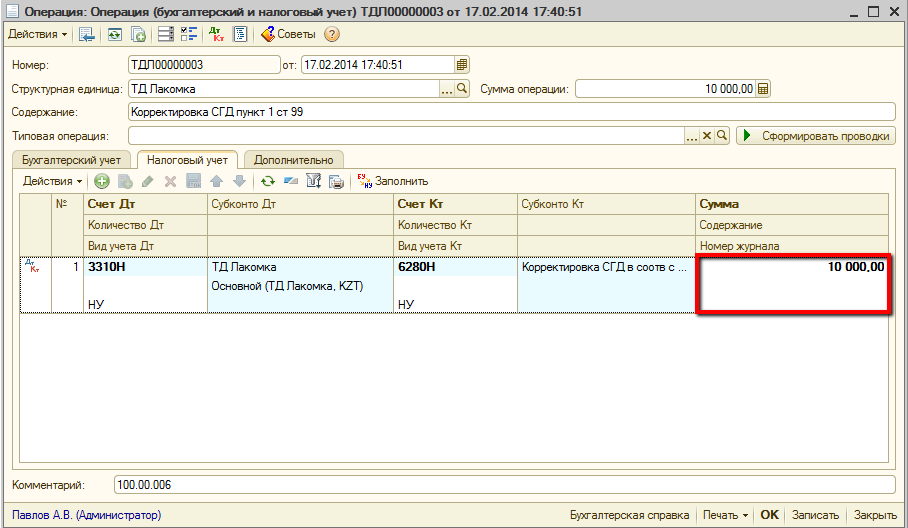908x528 pixels.
Task: Open calendar picker next to date field
Action: (x=461, y=65)
